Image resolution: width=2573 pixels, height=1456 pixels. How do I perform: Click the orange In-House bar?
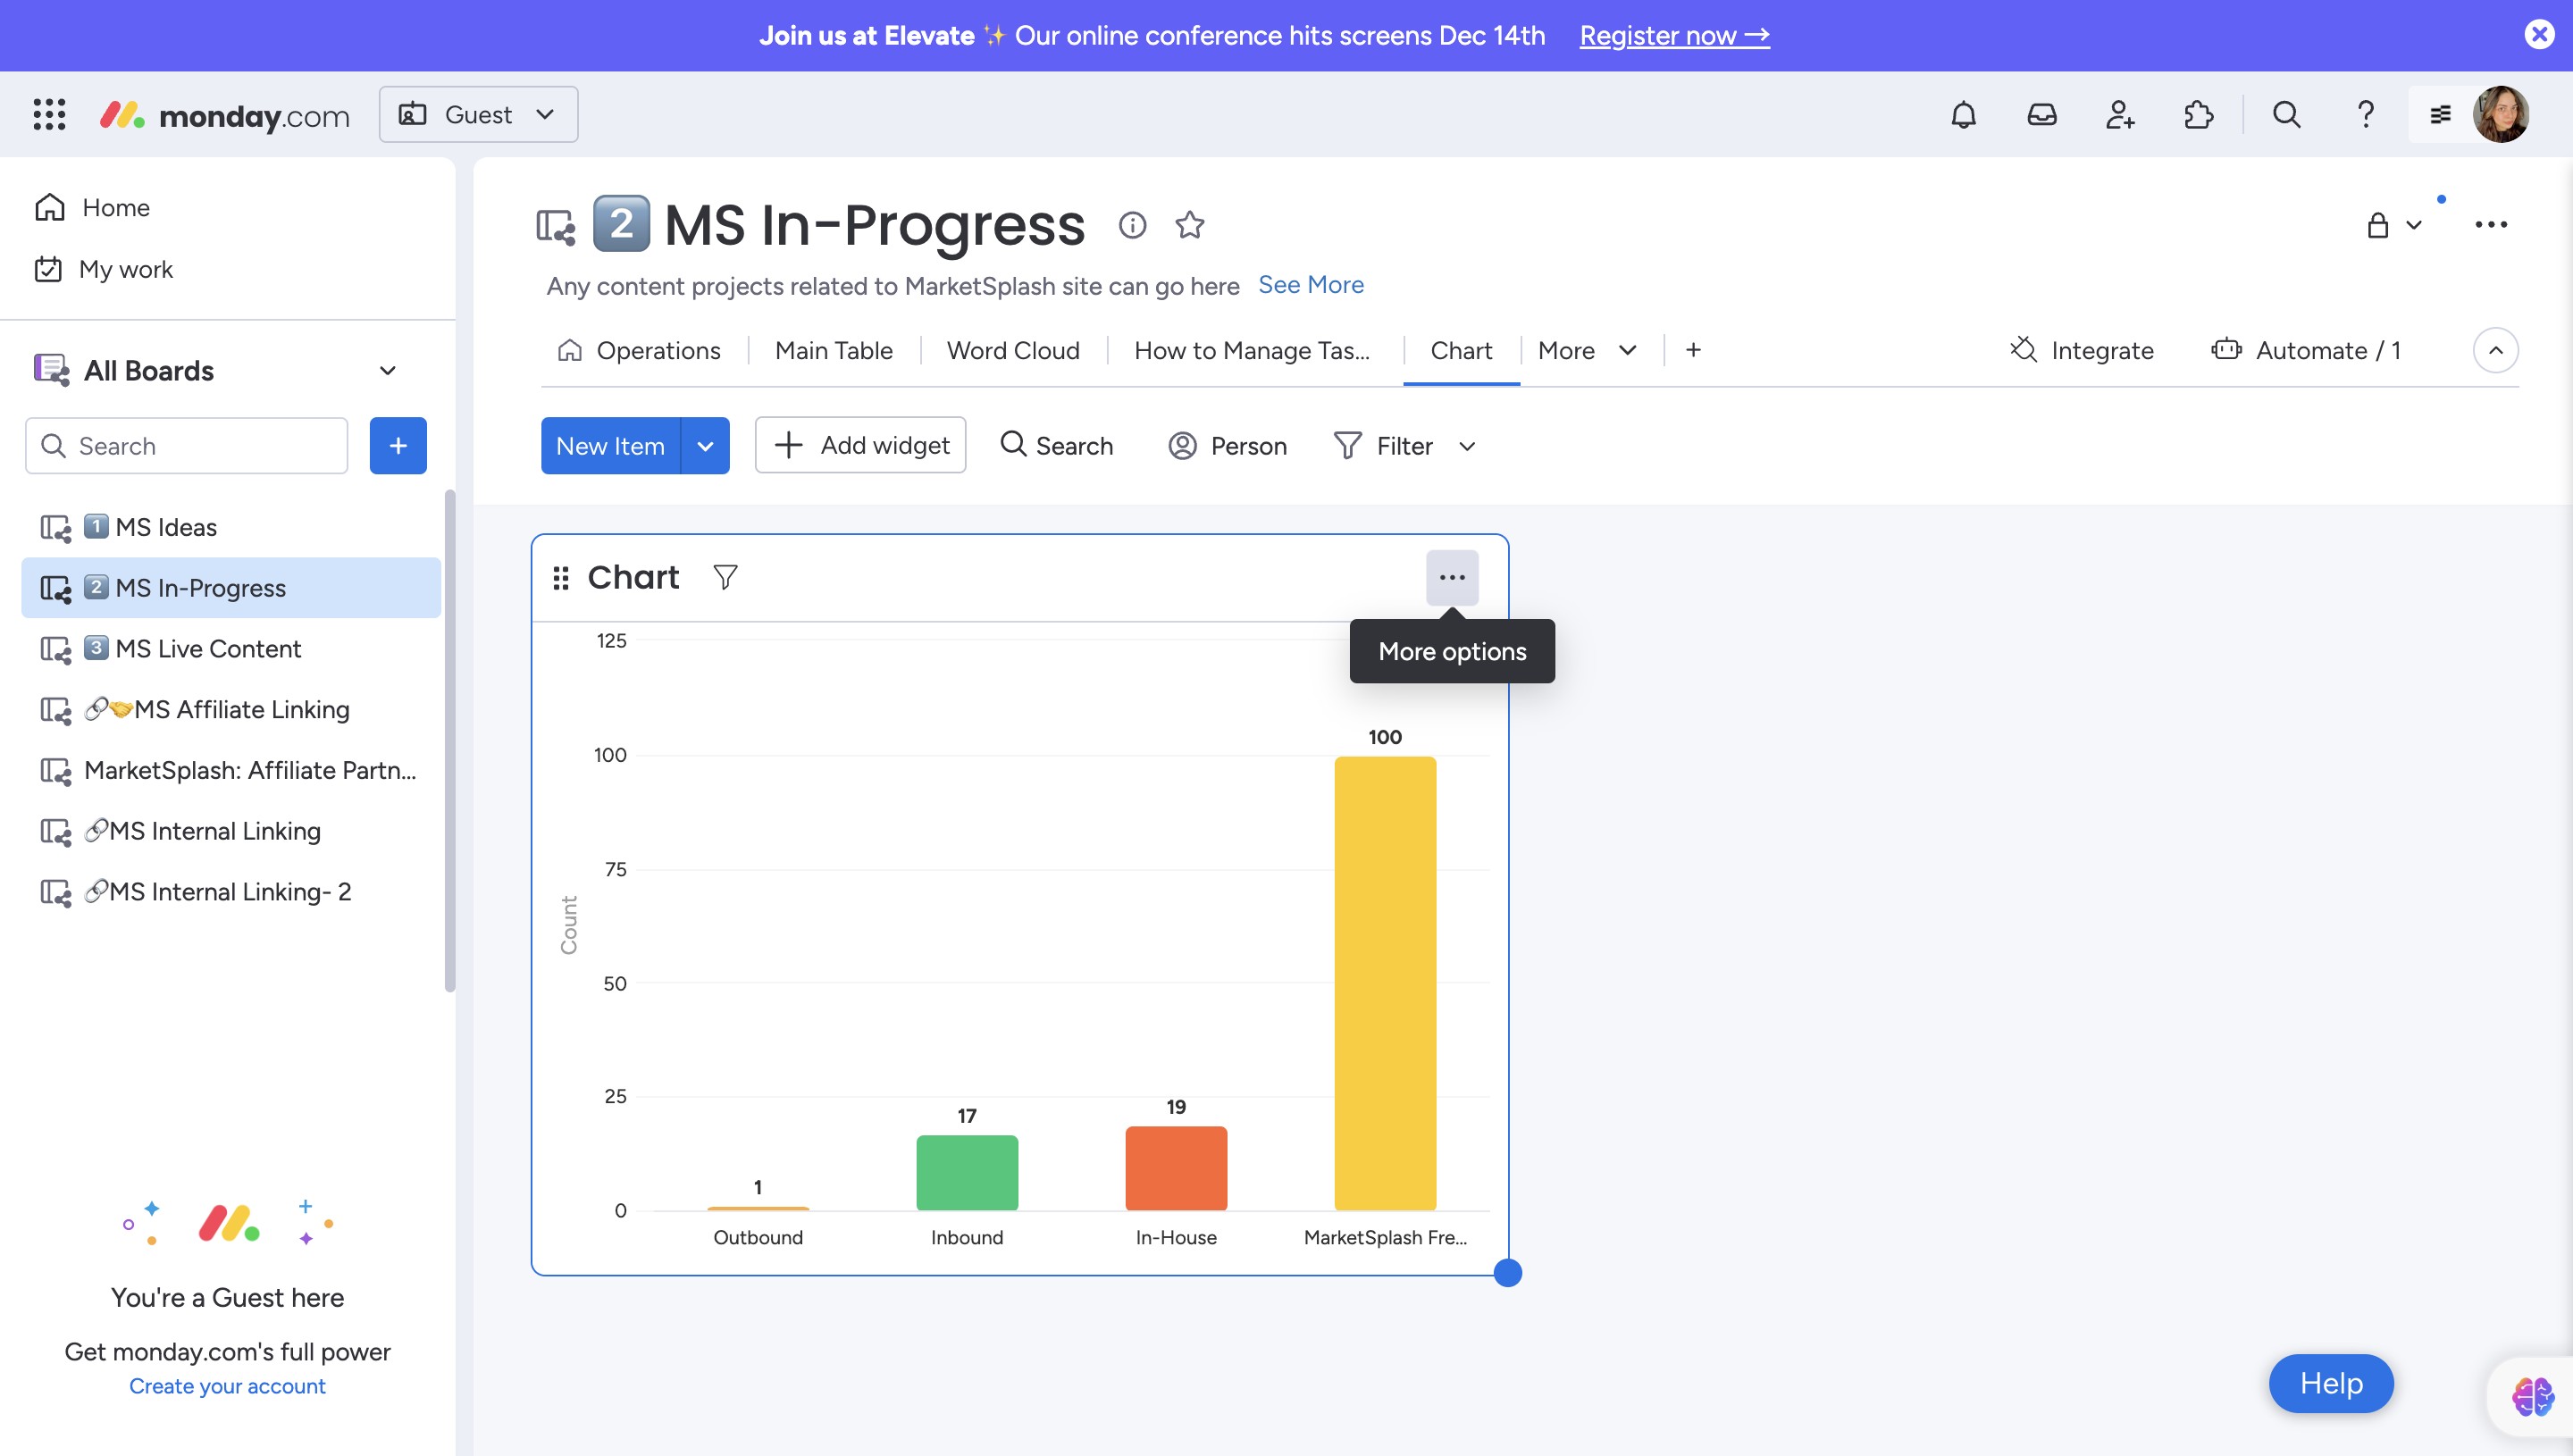coord(1176,1168)
